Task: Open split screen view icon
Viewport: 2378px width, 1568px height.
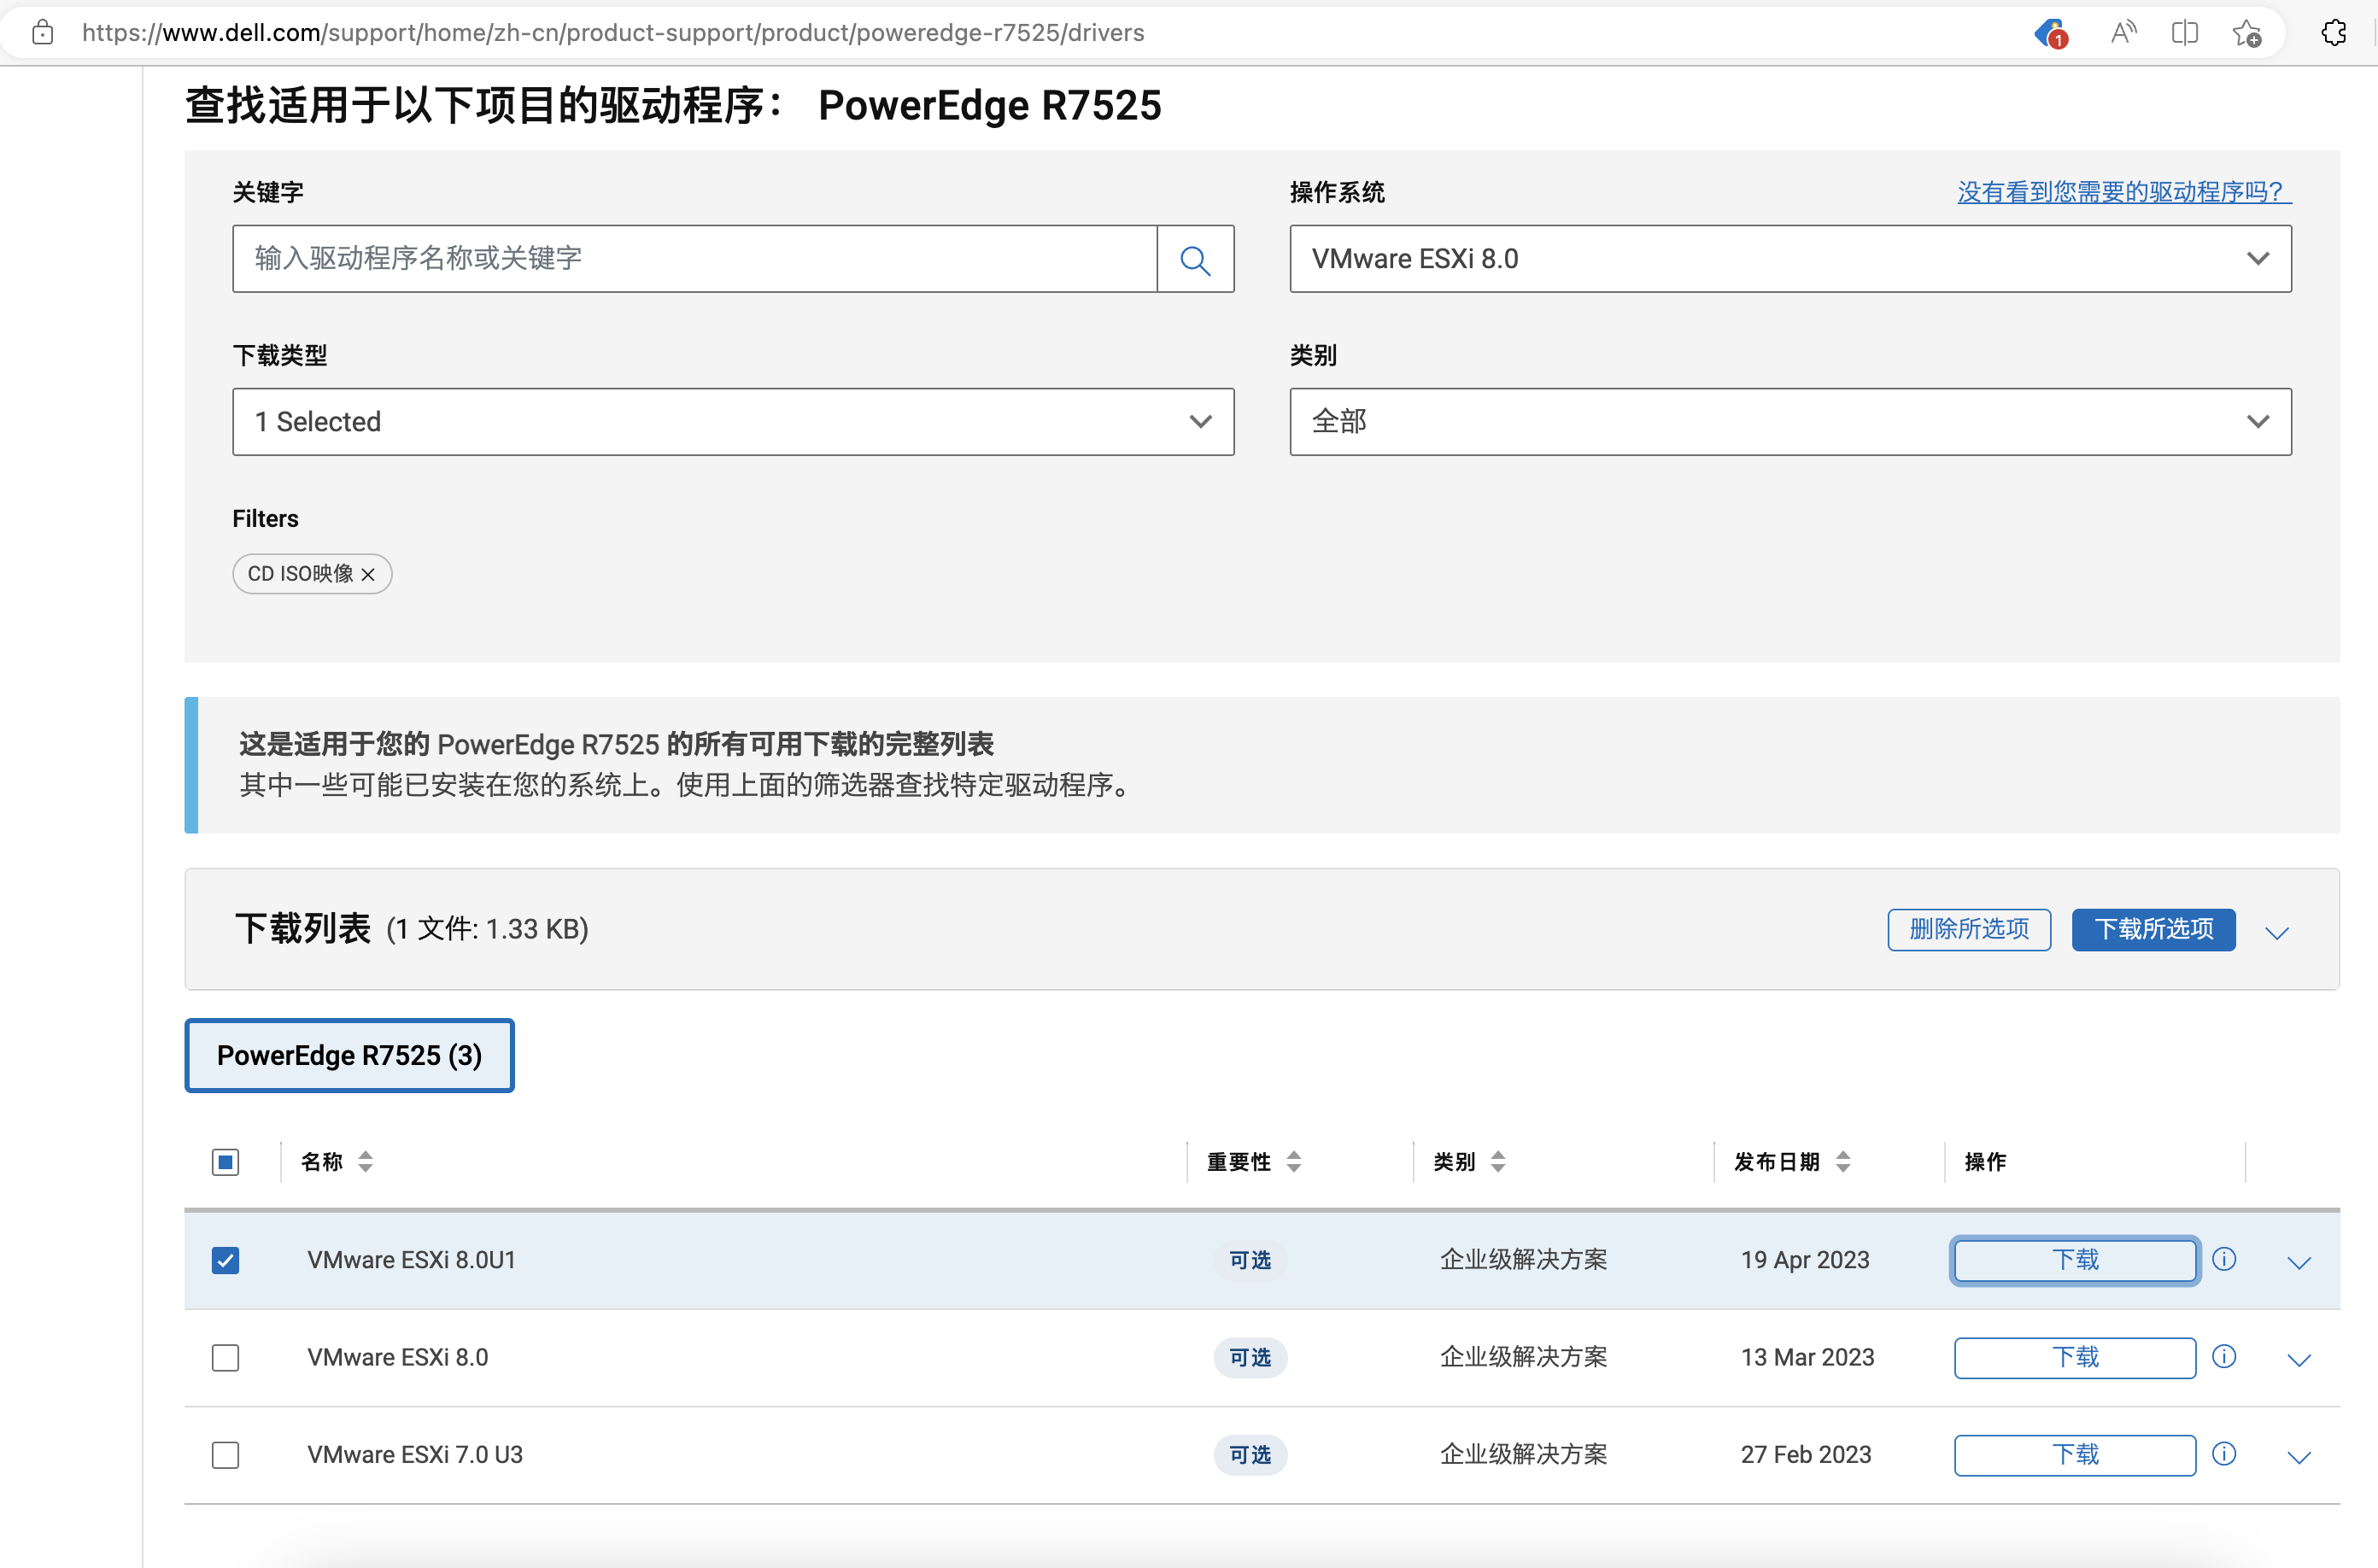Action: [x=2185, y=33]
